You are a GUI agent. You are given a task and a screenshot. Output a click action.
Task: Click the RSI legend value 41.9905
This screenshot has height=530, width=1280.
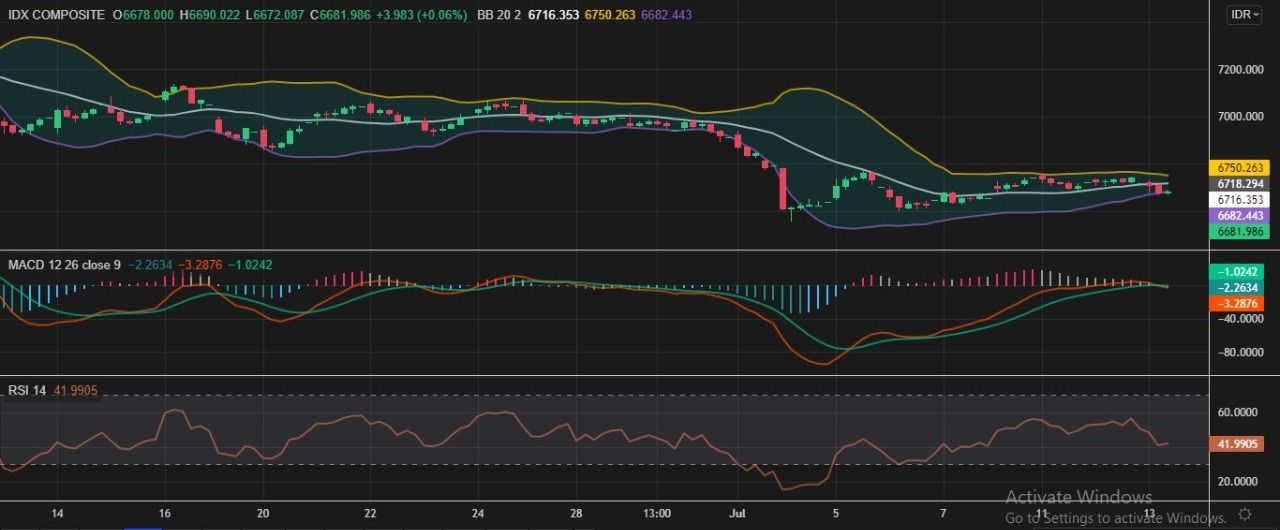tap(75, 391)
